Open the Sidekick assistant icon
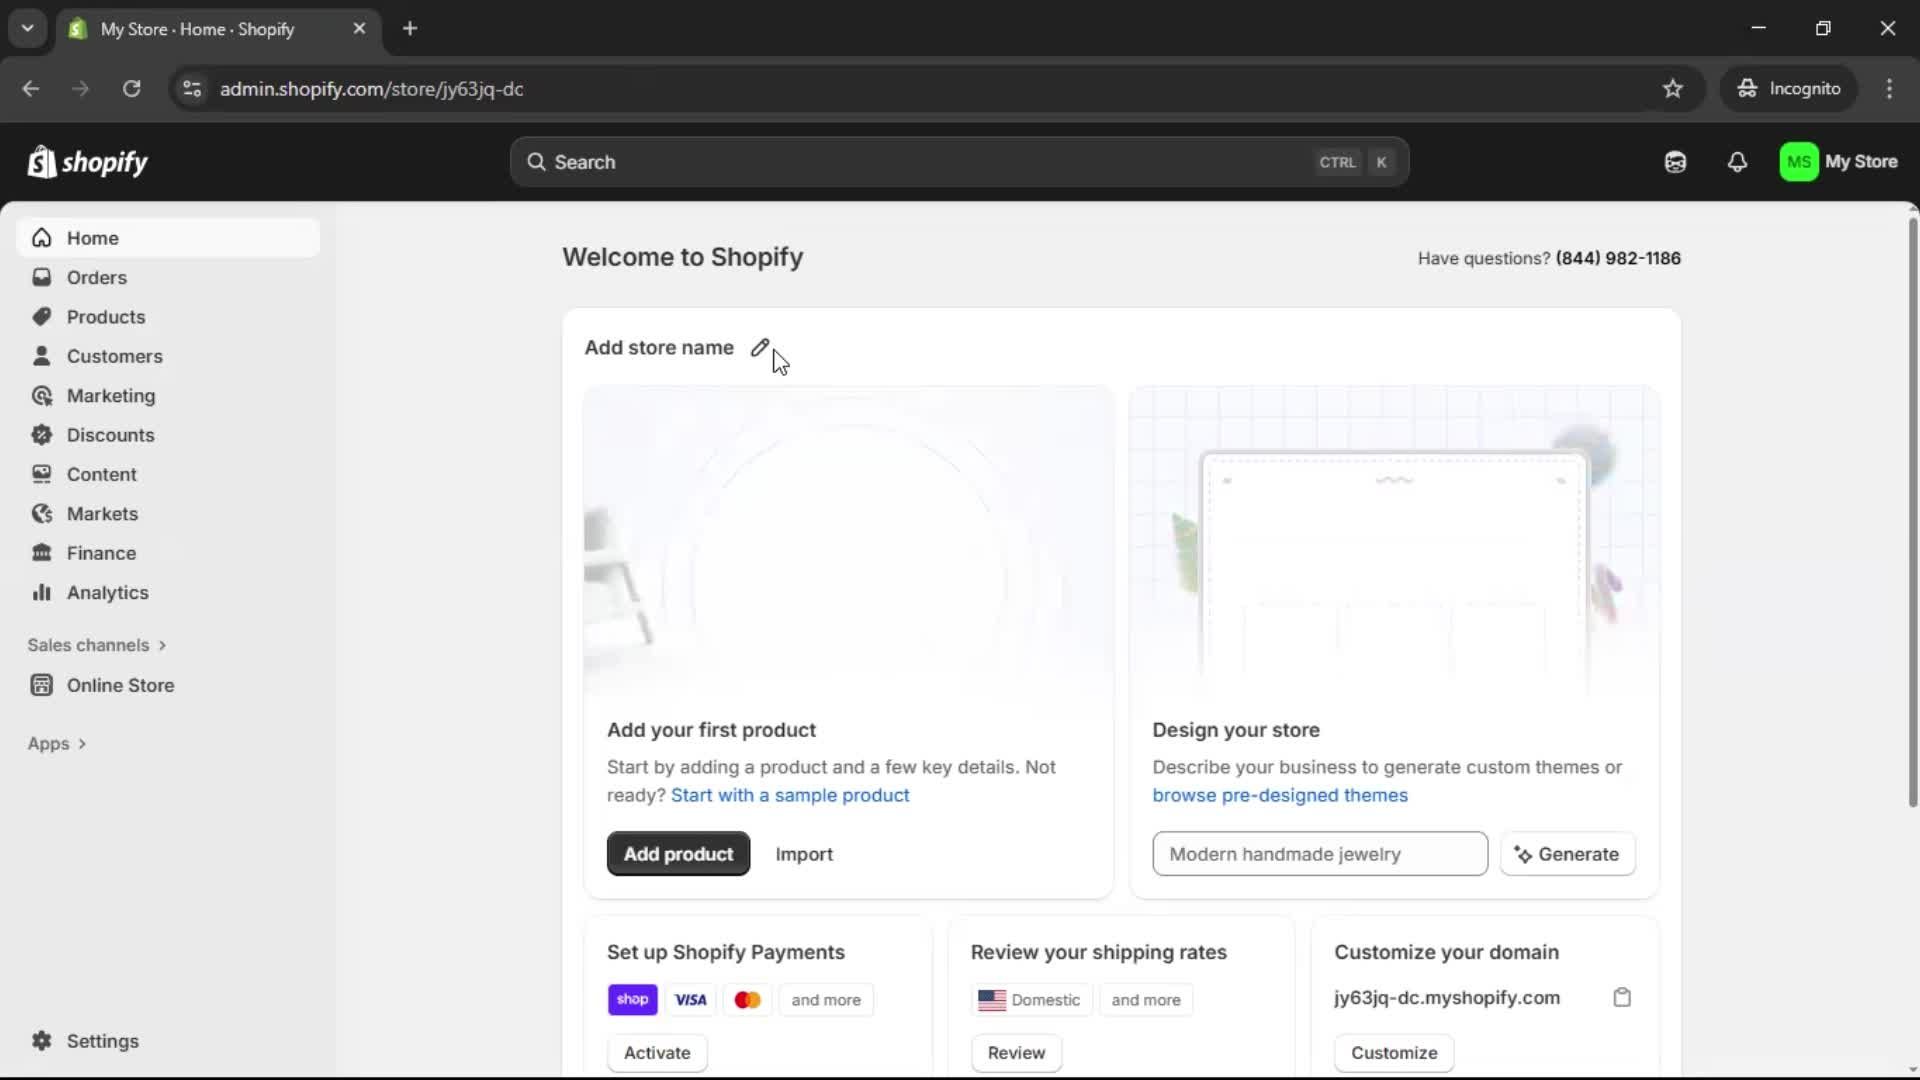This screenshot has height=1080, width=1920. (x=1675, y=162)
